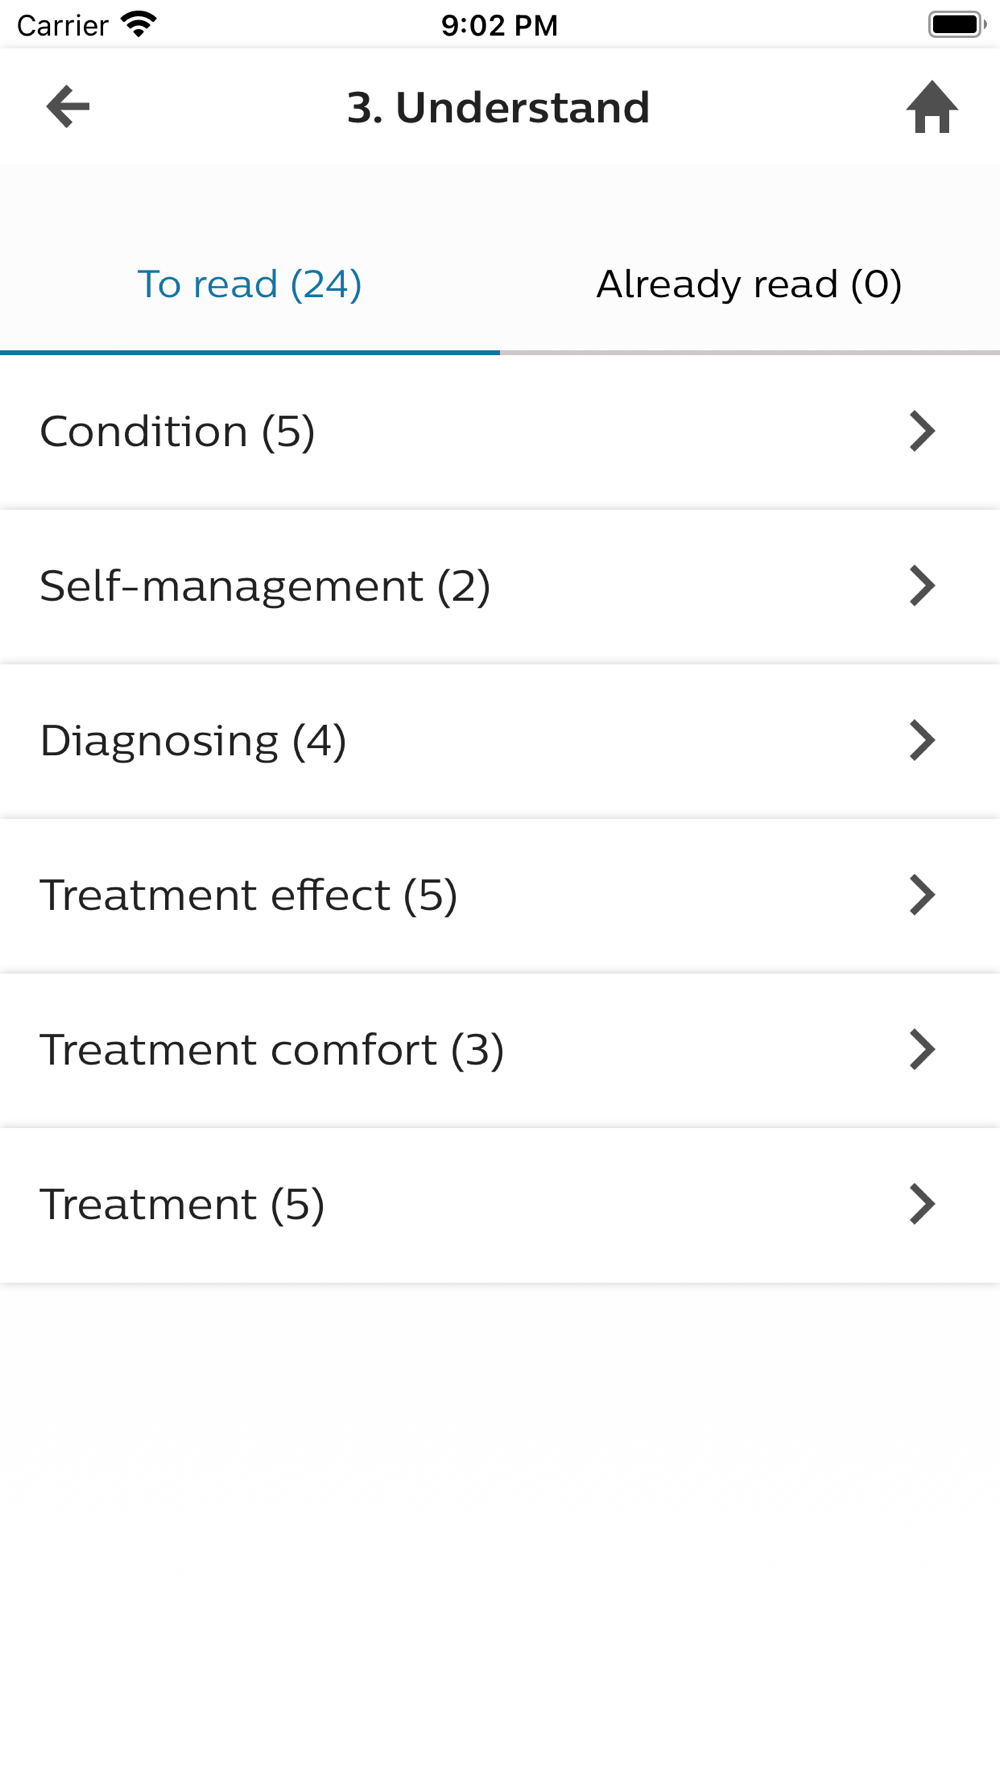The height and width of the screenshot is (1778, 1000).
Task: Select the 'Self-management (2)' label
Action: coord(265,586)
